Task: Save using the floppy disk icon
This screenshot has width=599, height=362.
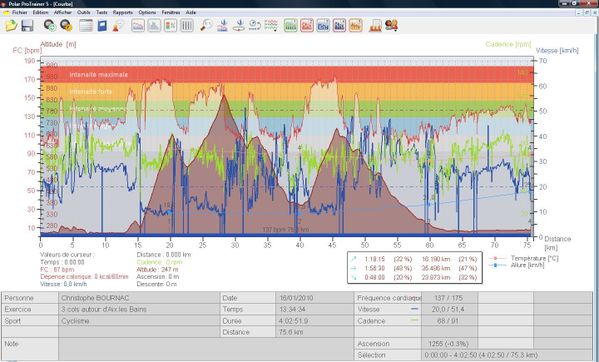Action: 27,26
